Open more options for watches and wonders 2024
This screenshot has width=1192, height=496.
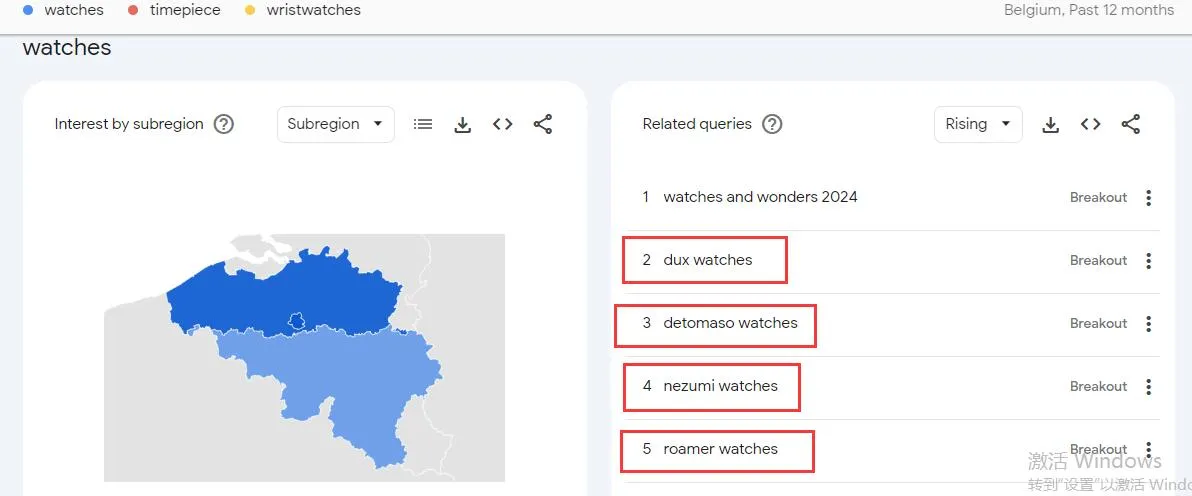pos(1148,198)
